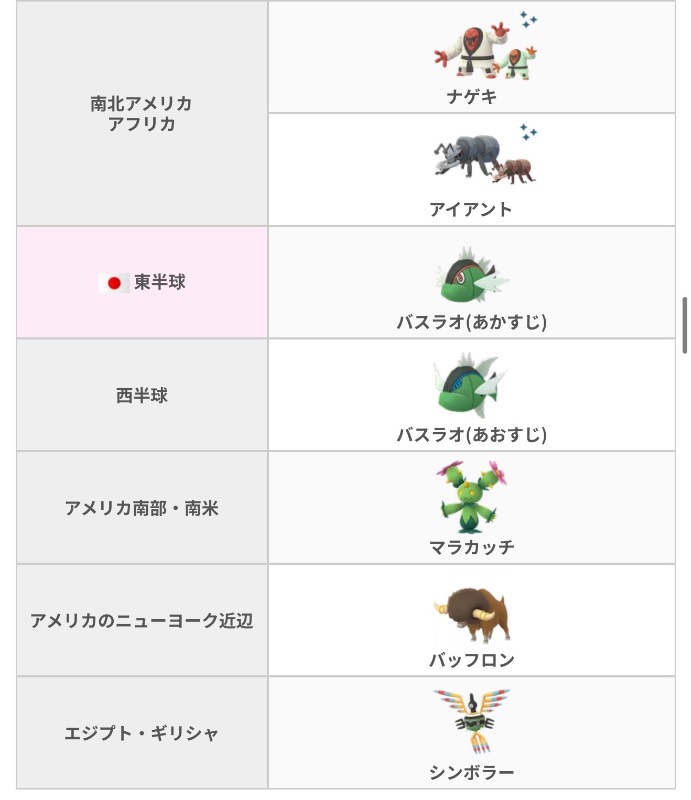Screen dimensions: 691x800
Task: Click the shiny sparkle icon above アイアント
Action: click(x=528, y=132)
